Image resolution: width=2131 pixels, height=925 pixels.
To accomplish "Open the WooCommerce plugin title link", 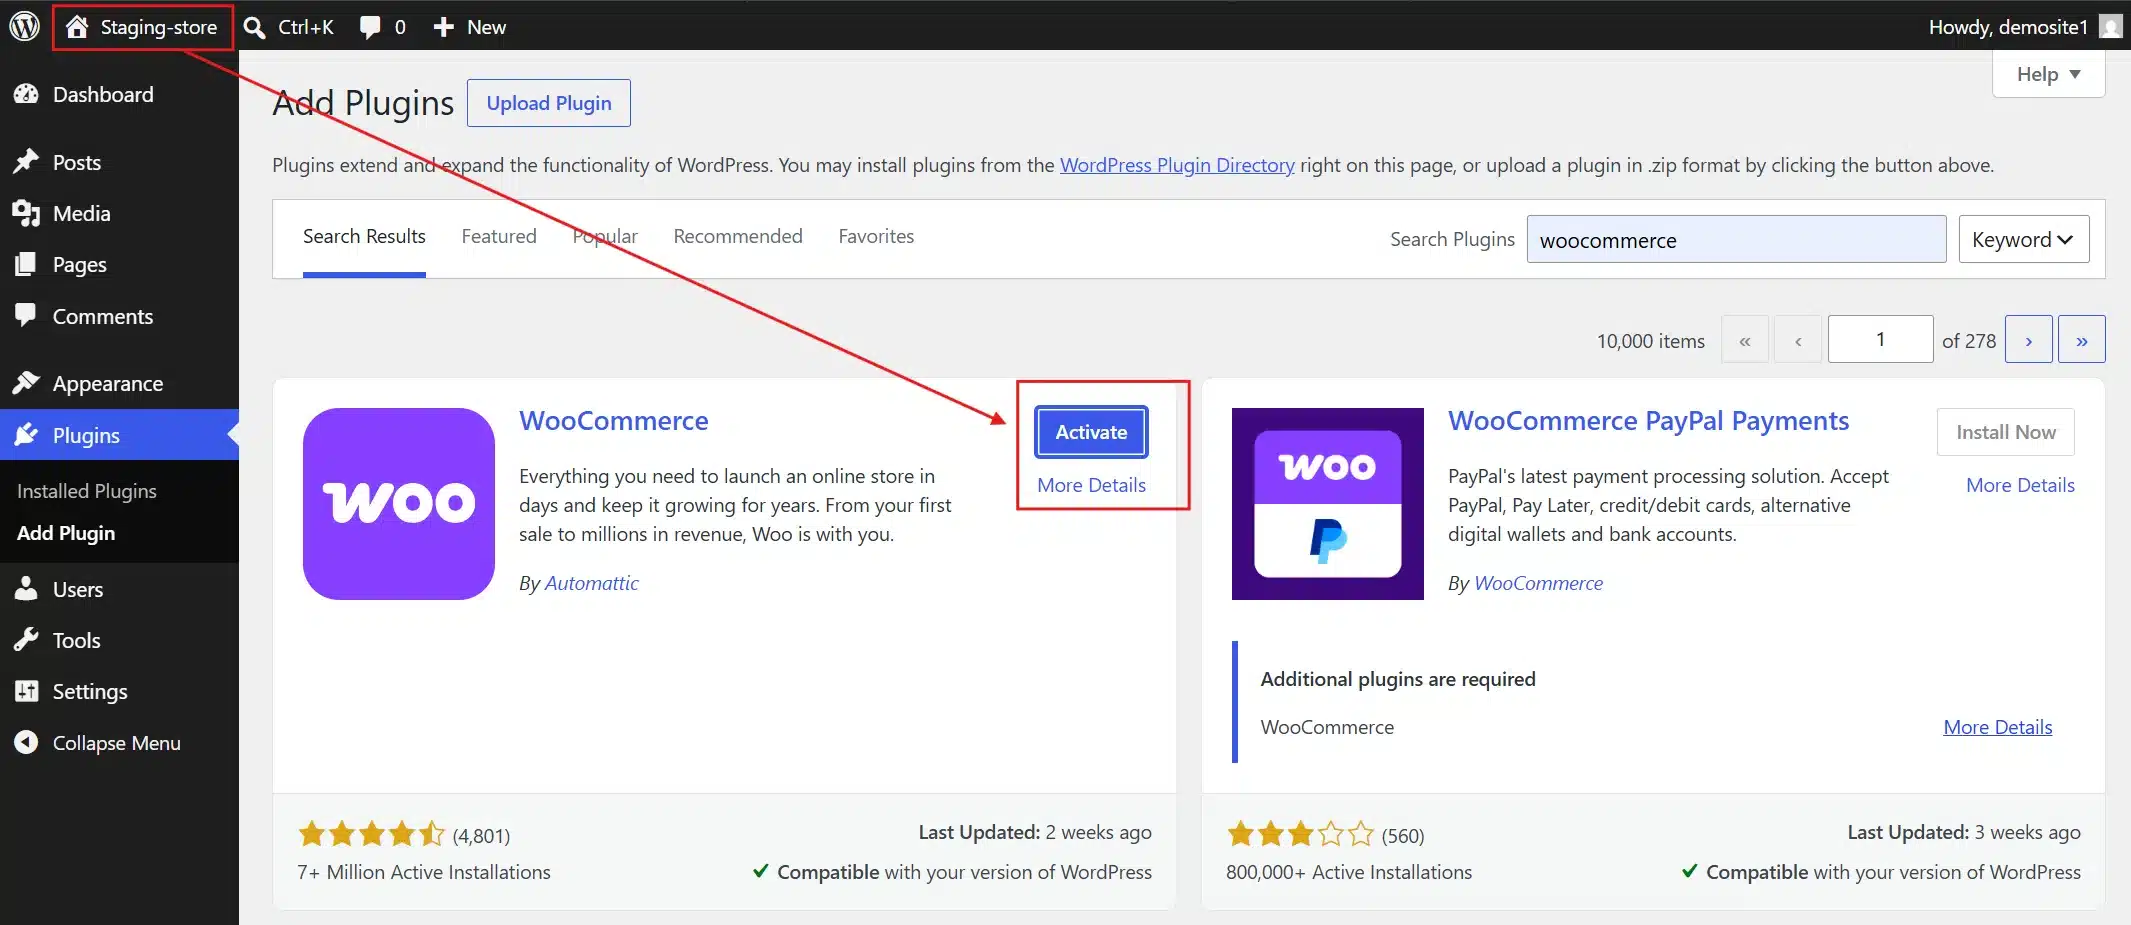I will (613, 421).
